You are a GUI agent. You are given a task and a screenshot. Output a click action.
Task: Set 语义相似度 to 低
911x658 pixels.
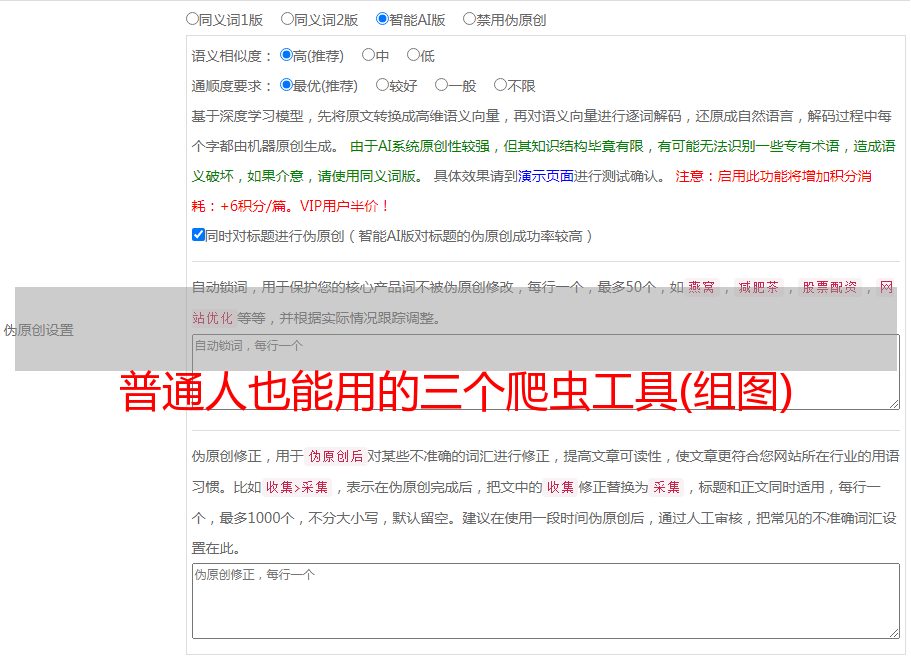413,56
